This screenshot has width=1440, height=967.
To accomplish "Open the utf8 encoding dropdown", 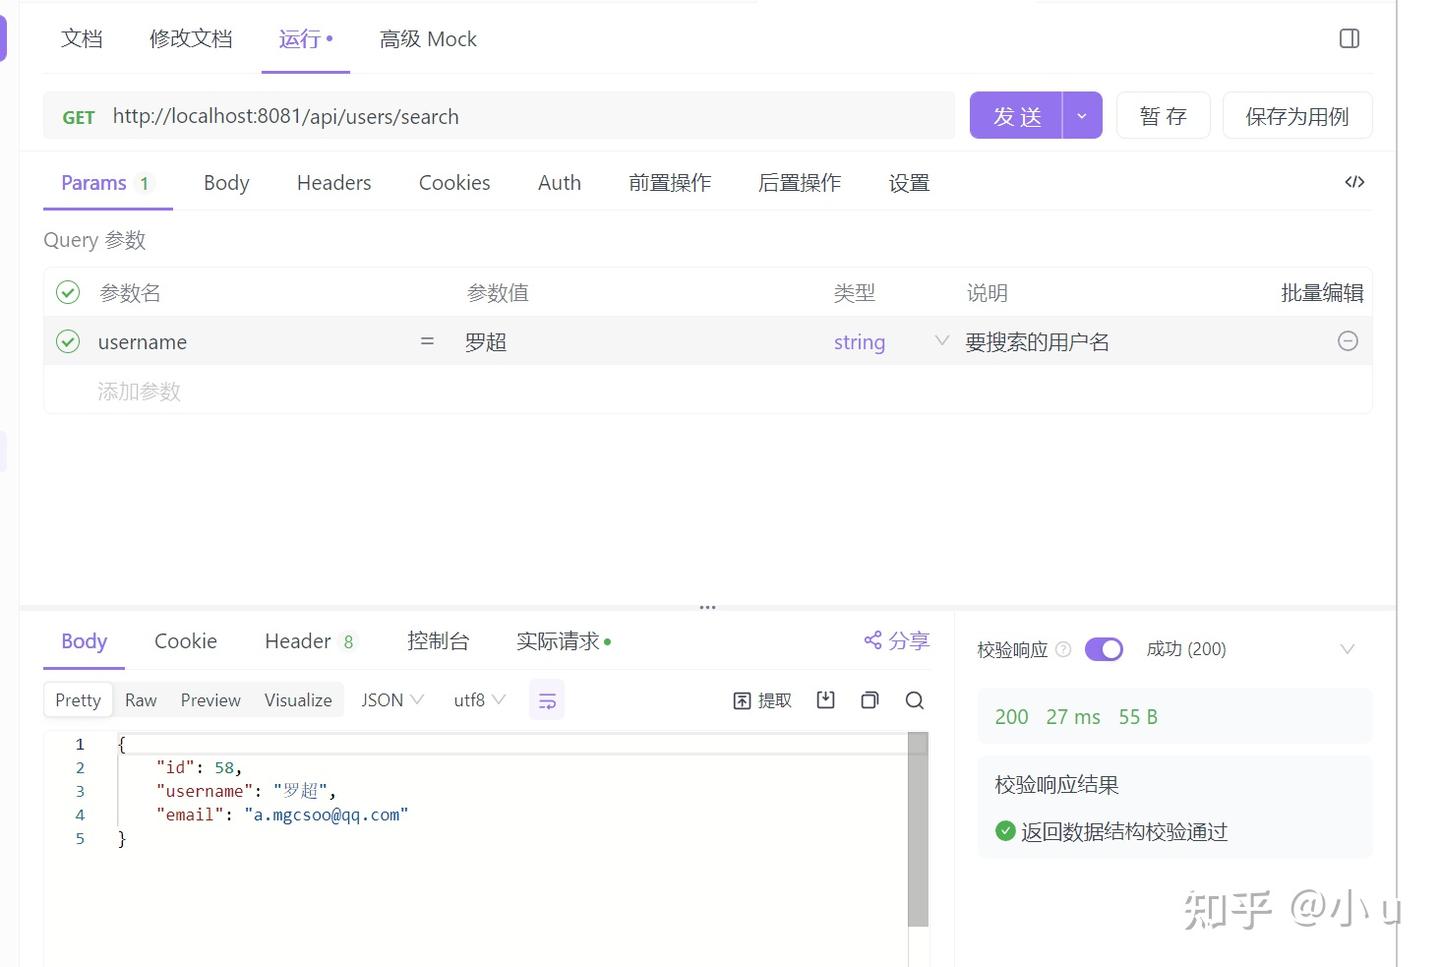I will tap(480, 700).
